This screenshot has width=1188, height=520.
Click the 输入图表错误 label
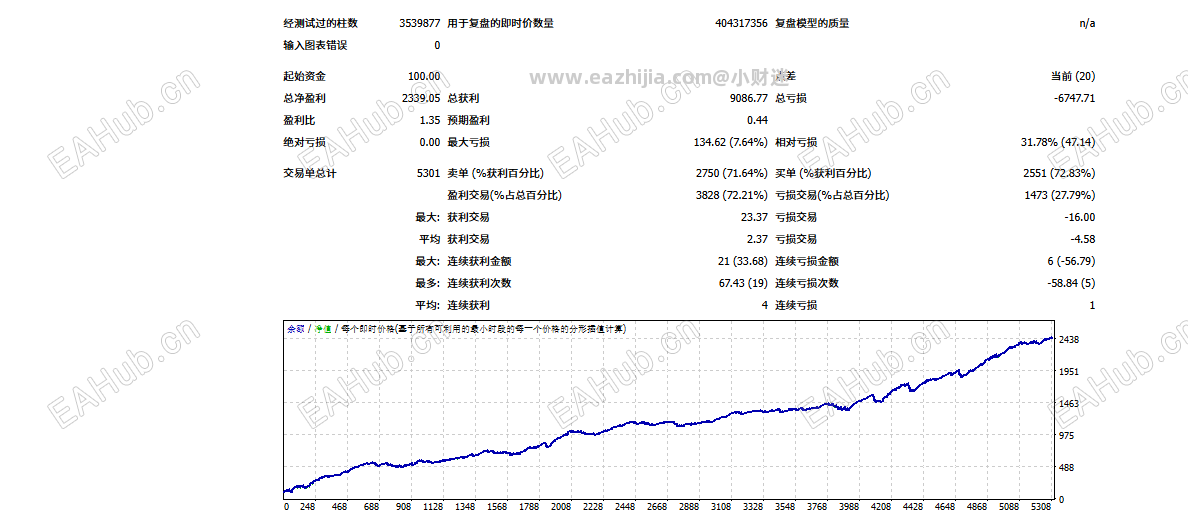pyautogui.click(x=315, y=45)
